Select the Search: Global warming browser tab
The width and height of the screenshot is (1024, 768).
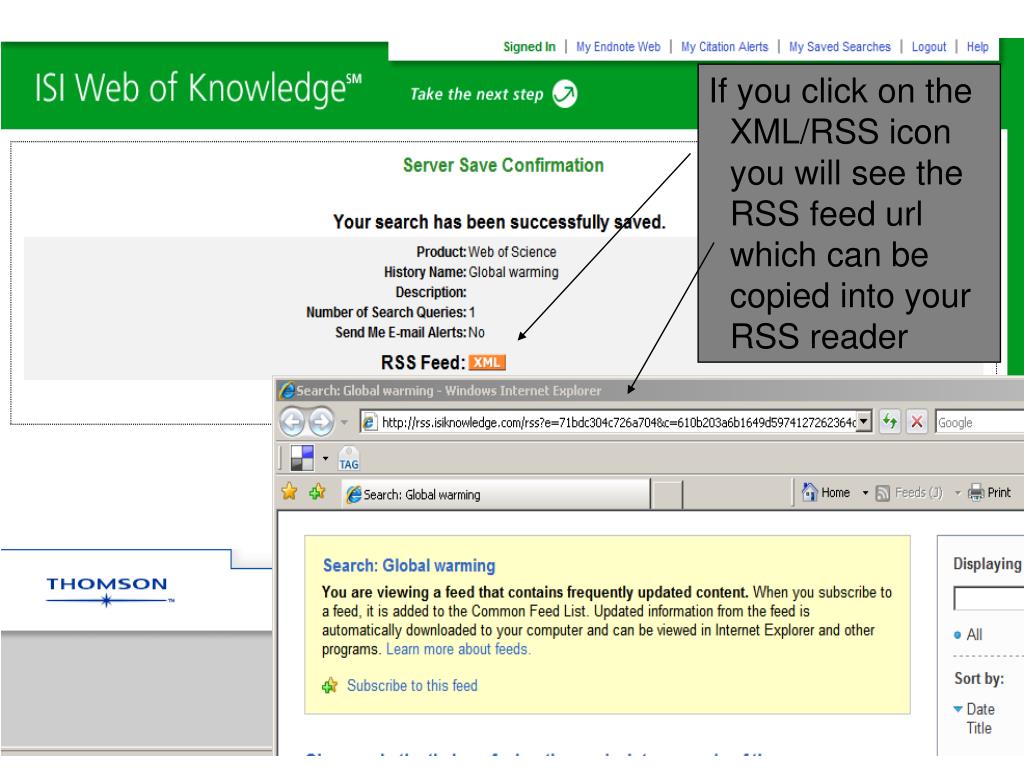(496, 494)
